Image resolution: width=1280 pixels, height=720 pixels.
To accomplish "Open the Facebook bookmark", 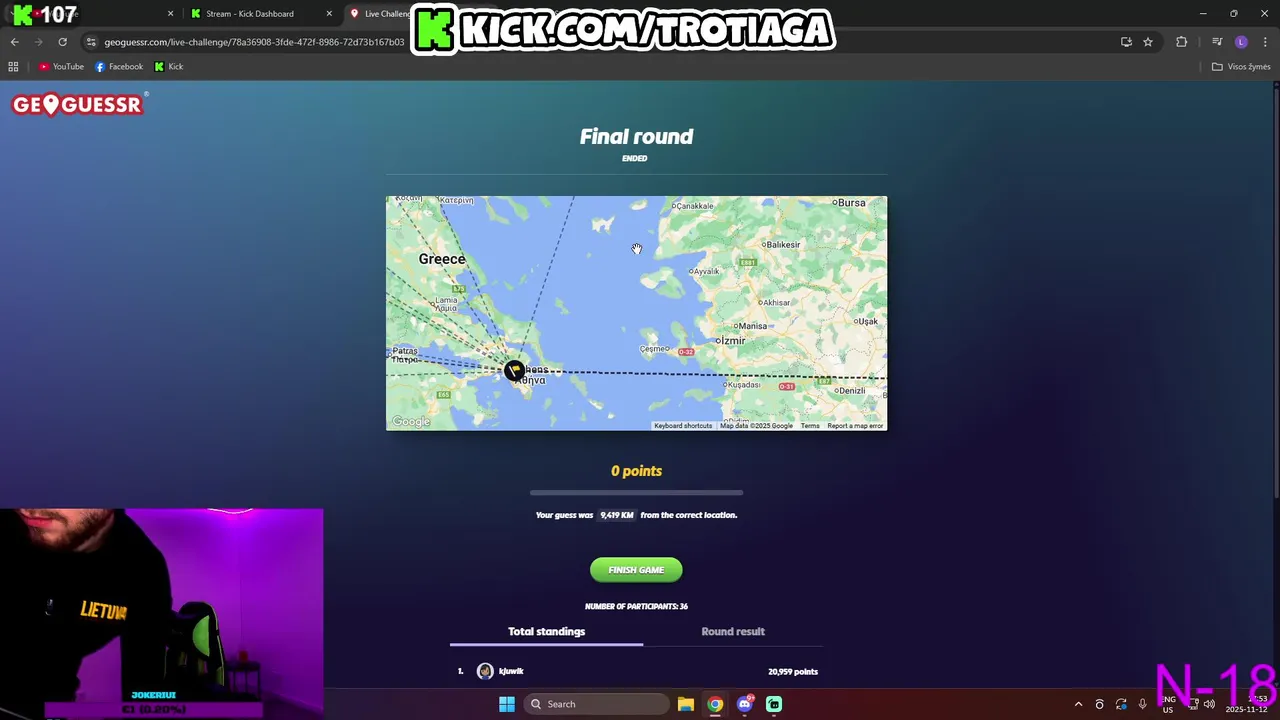I will [119, 67].
